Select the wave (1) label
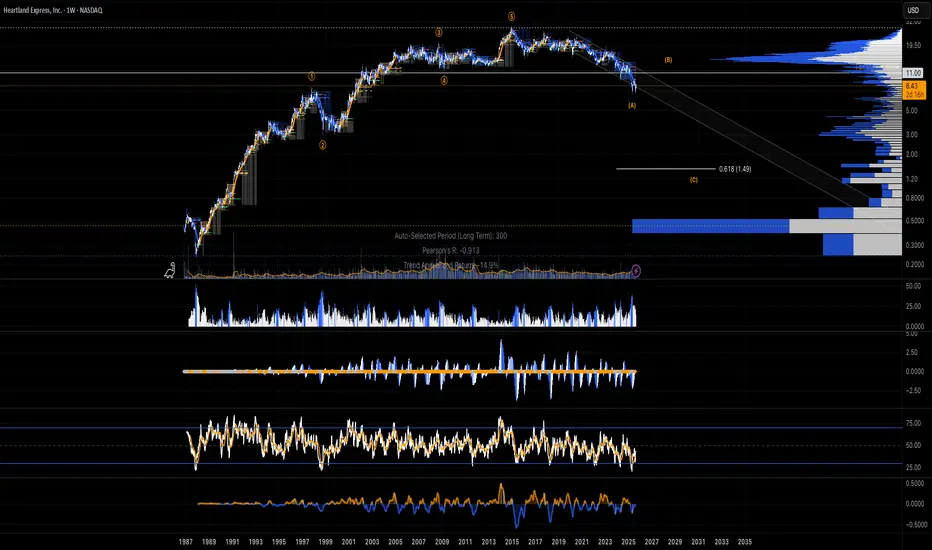932x550 pixels. coord(311,76)
